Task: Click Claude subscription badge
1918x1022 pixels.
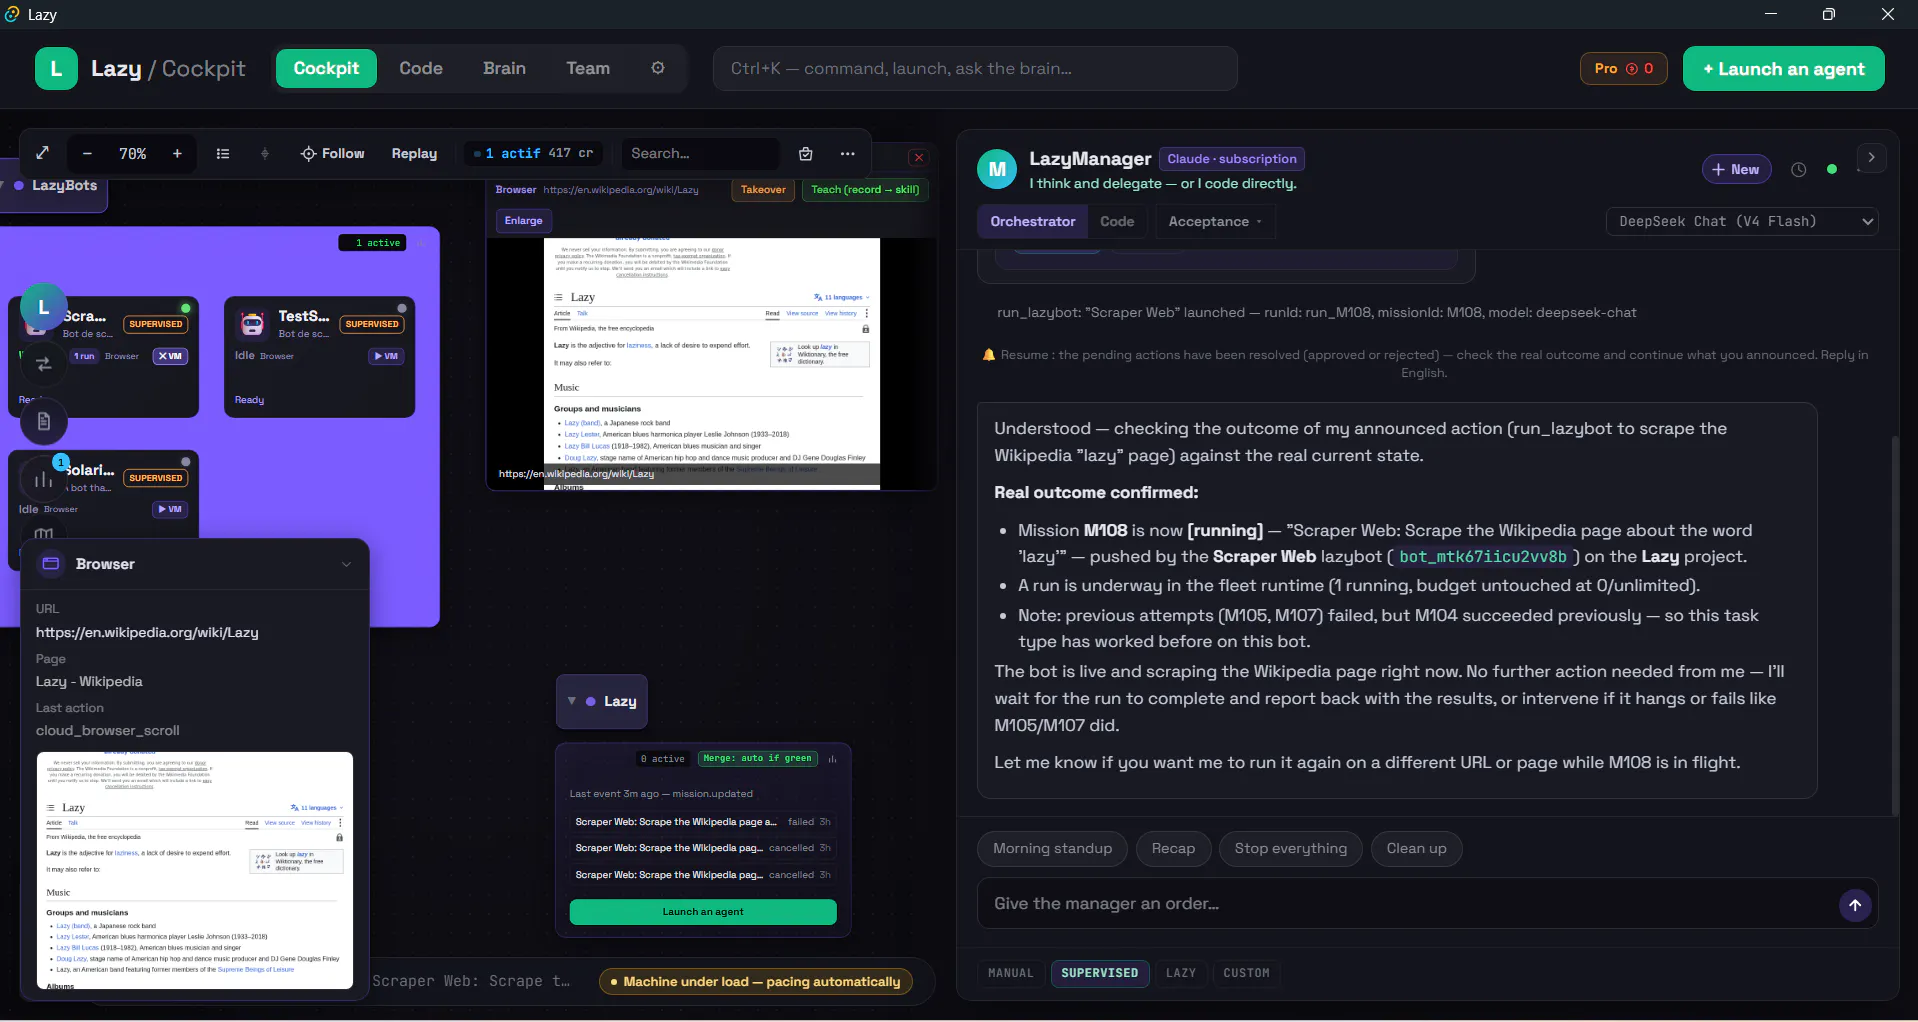Action: click(x=1232, y=159)
